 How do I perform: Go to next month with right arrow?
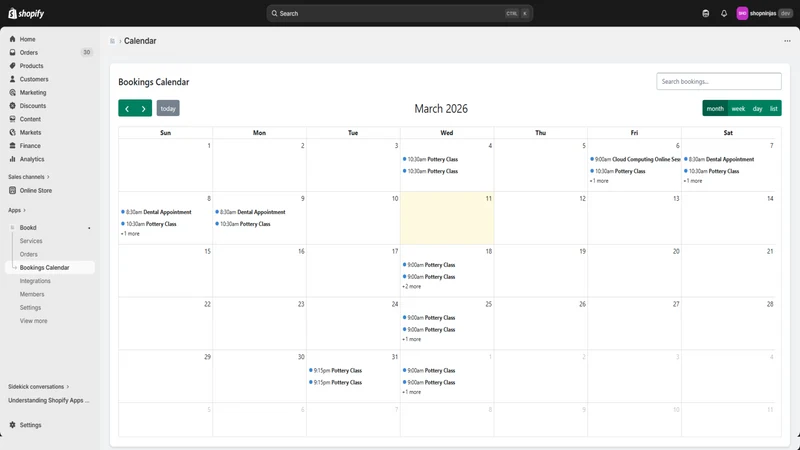pos(143,108)
